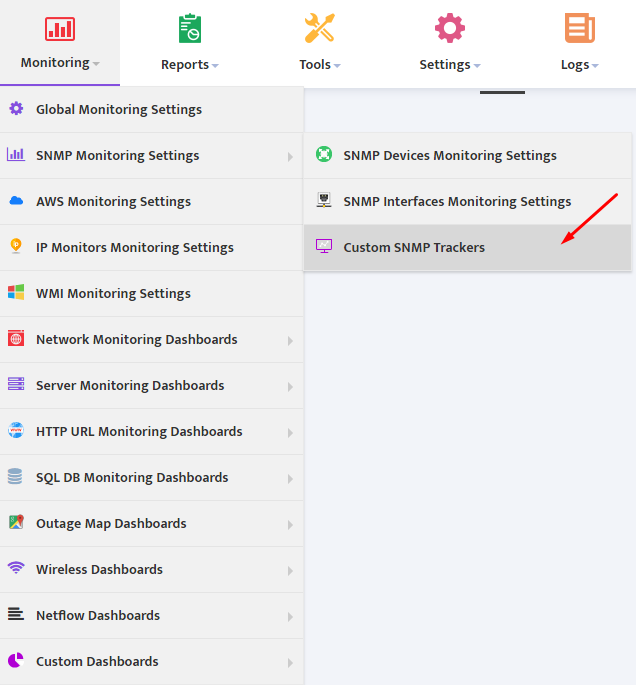The height and width of the screenshot is (685, 636).
Task: Click the blue AWS cloud icon
Action: [16, 201]
